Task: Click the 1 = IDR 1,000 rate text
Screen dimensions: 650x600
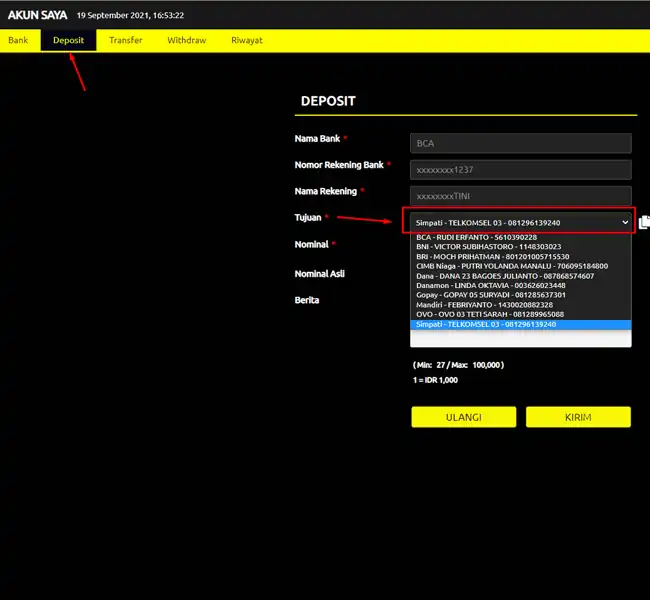Action: pyautogui.click(x=435, y=380)
